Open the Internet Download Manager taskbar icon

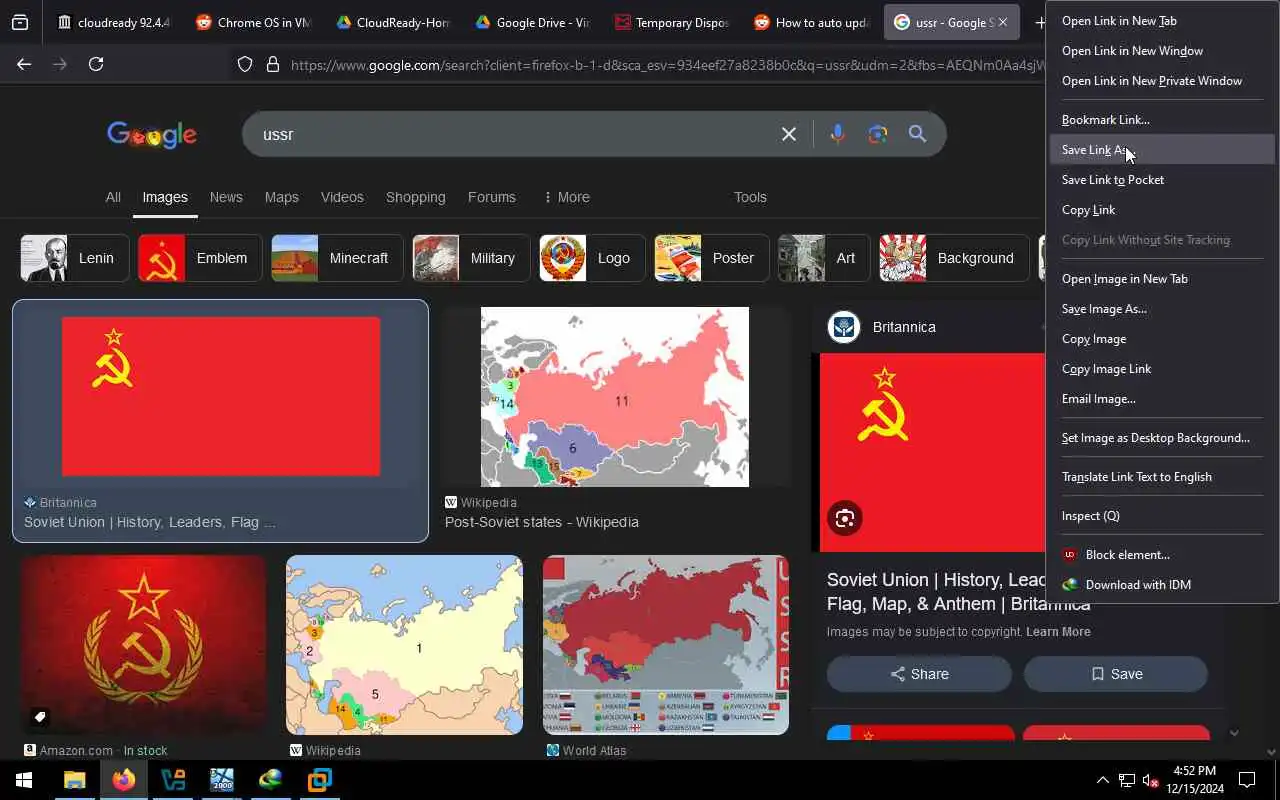271,780
